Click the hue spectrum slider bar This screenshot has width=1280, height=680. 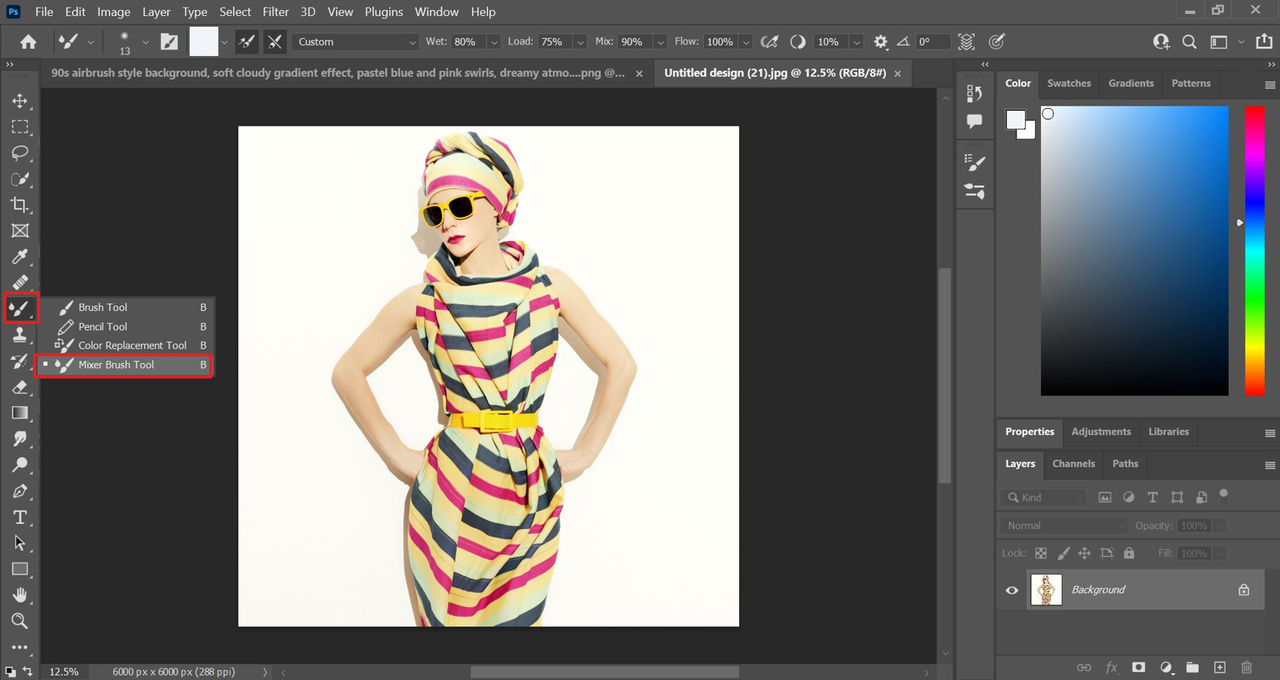tap(1254, 250)
